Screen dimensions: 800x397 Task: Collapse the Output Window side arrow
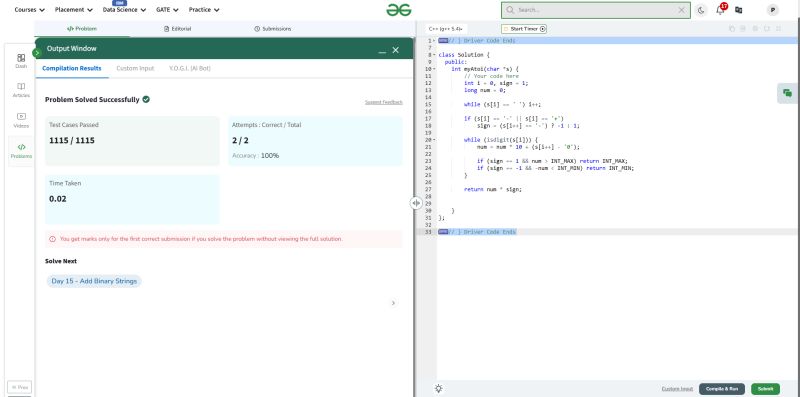[x=37, y=53]
